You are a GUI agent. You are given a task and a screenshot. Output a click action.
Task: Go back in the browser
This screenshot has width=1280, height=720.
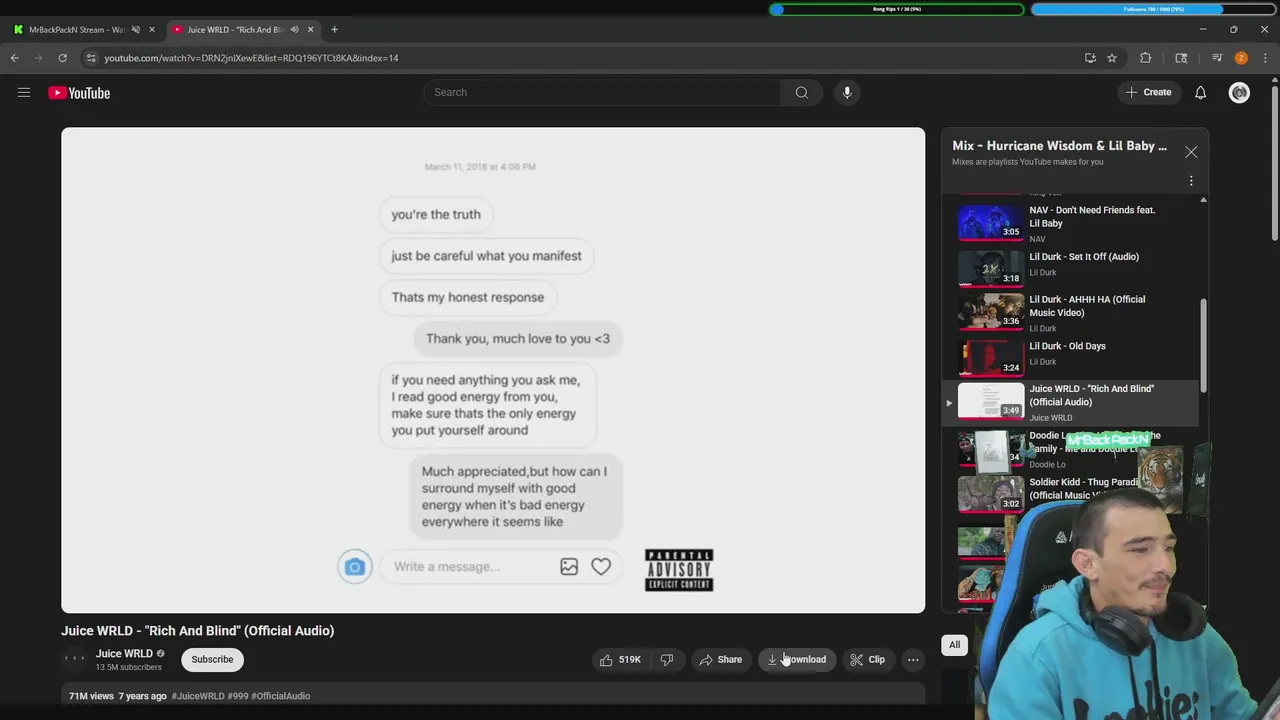click(x=15, y=58)
